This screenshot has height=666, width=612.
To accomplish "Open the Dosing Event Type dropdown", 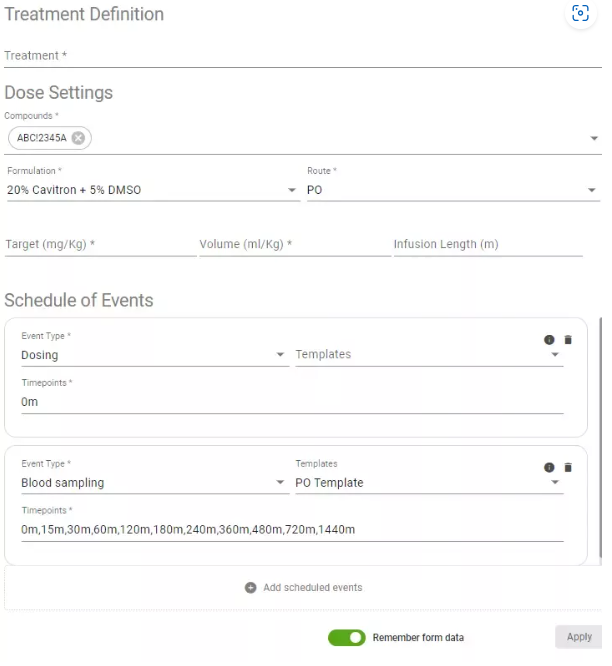I will pyautogui.click(x=152, y=355).
